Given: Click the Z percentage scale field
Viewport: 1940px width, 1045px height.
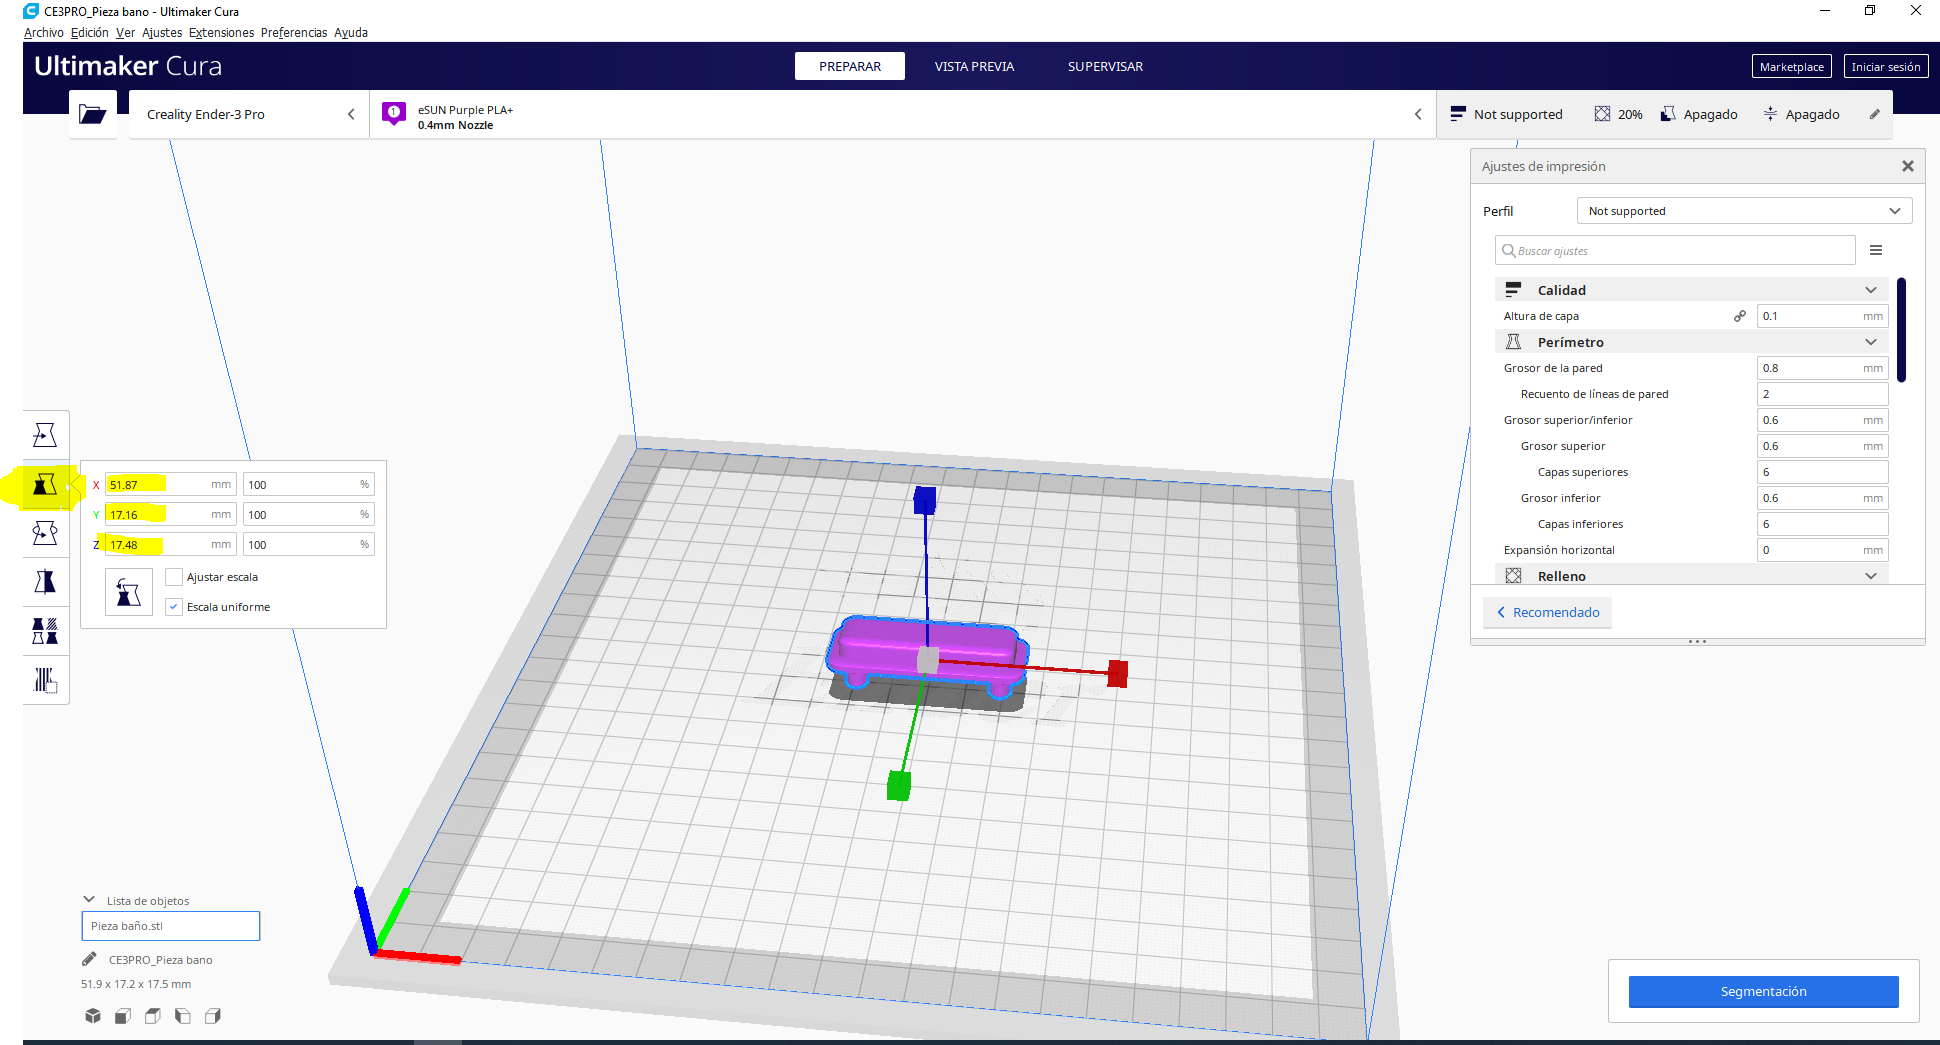Looking at the screenshot, I should click(x=308, y=545).
